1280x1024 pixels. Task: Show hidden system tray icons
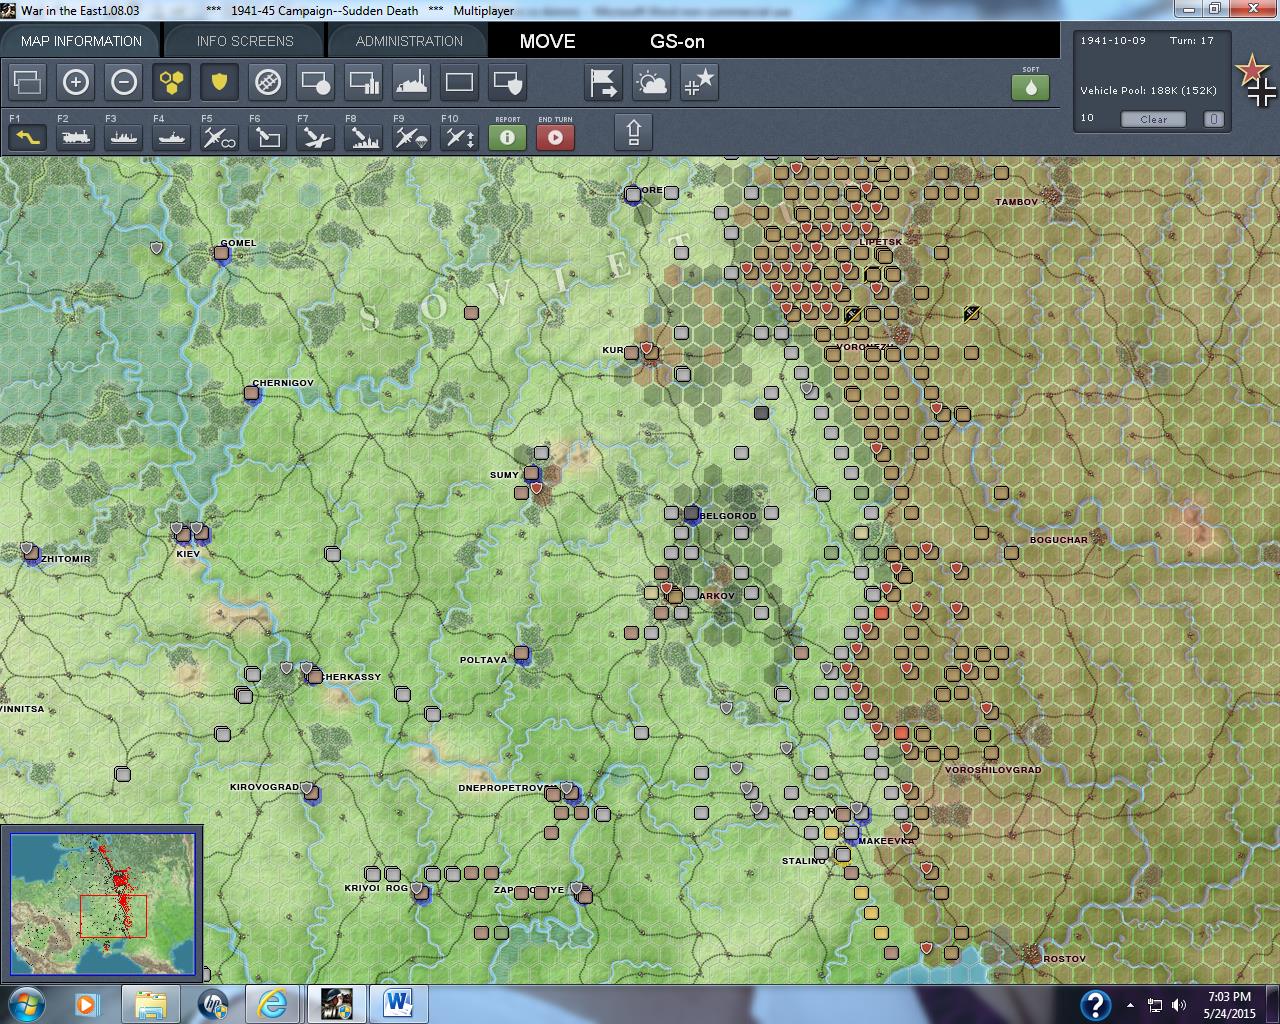coord(1131,1005)
